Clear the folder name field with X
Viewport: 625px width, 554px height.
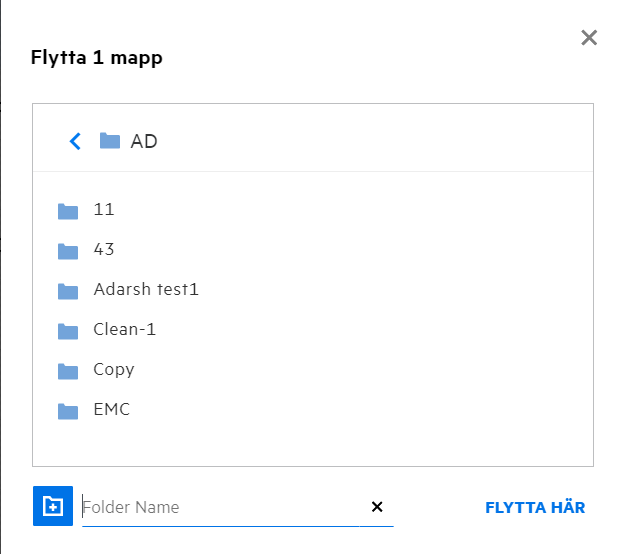click(x=377, y=507)
